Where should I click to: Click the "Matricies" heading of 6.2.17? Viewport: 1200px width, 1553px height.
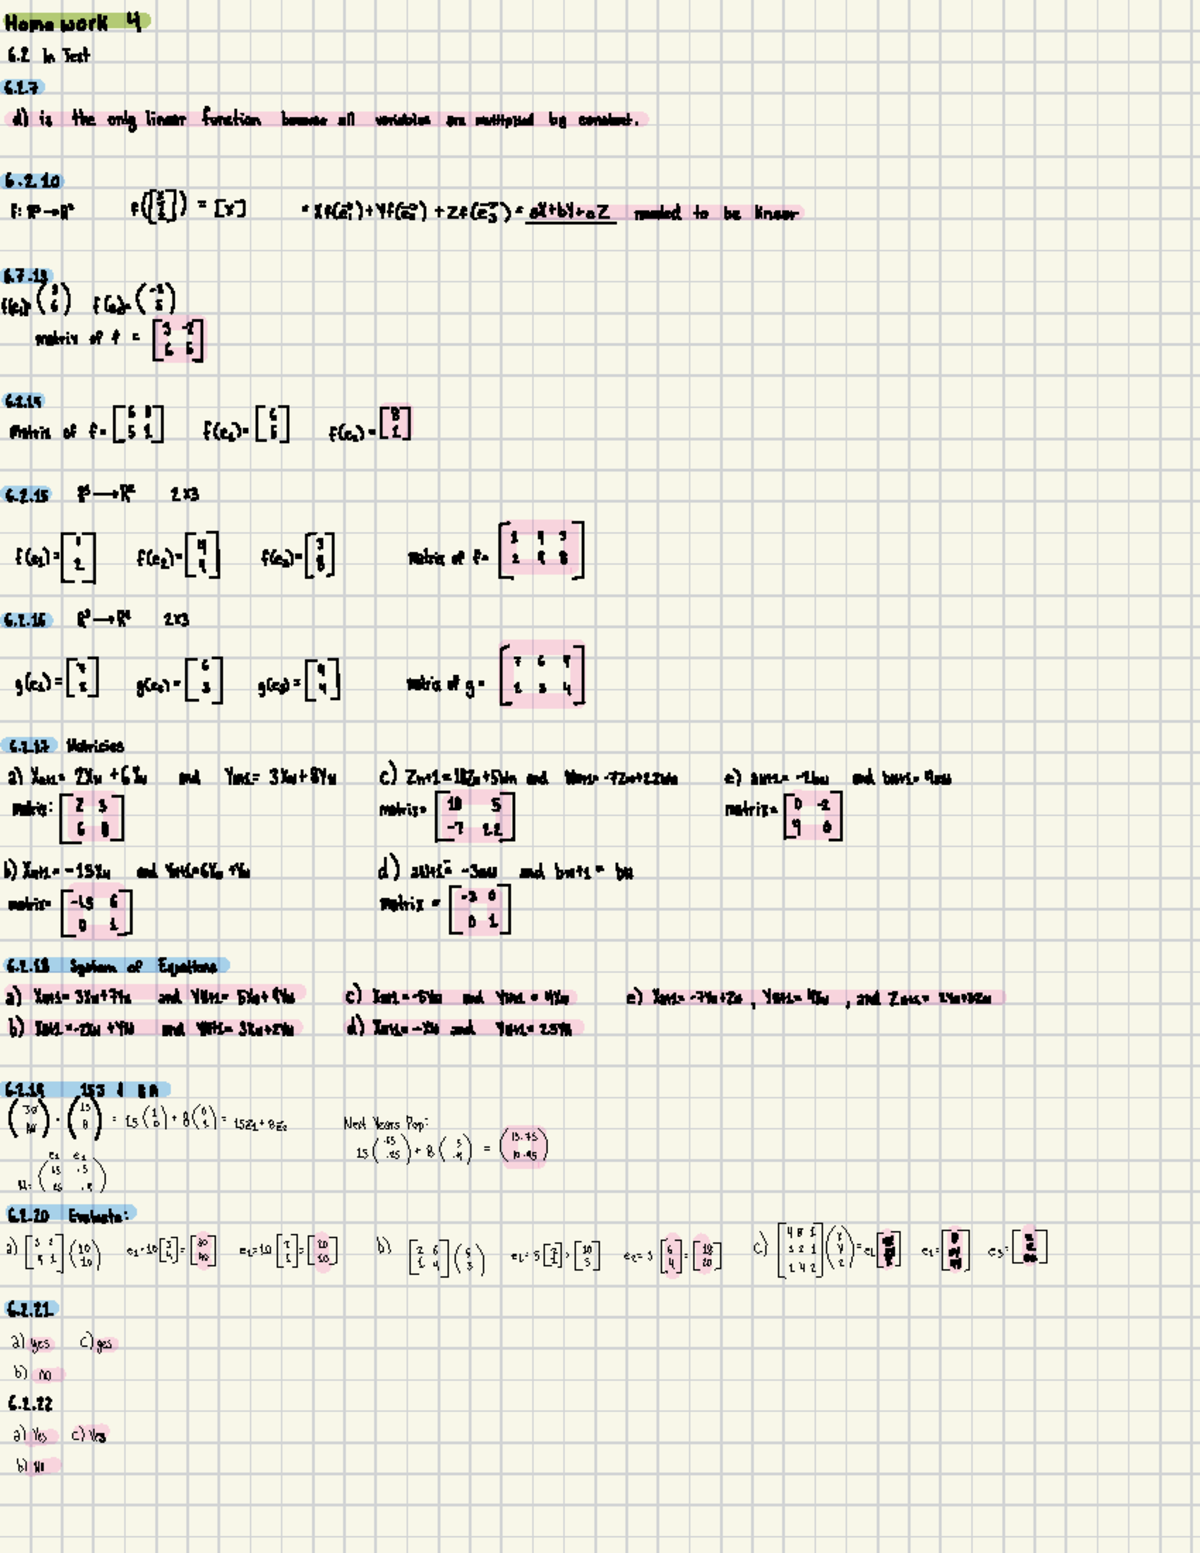[96, 746]
